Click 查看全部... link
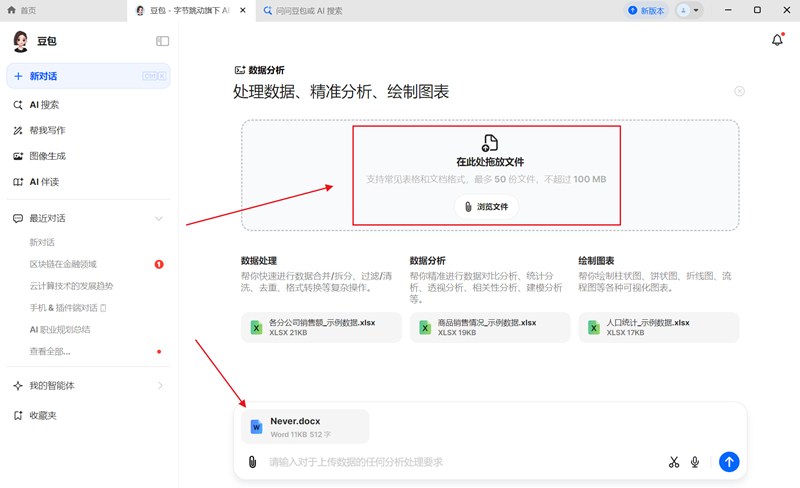This screenshot has height=488, width=800. 49,352
